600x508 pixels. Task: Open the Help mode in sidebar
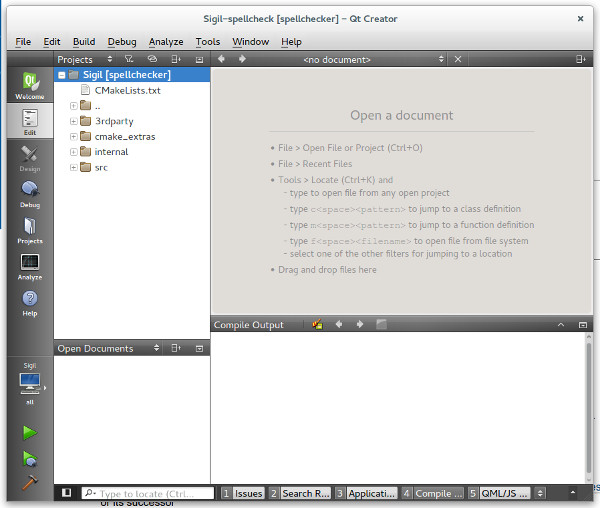30,303
